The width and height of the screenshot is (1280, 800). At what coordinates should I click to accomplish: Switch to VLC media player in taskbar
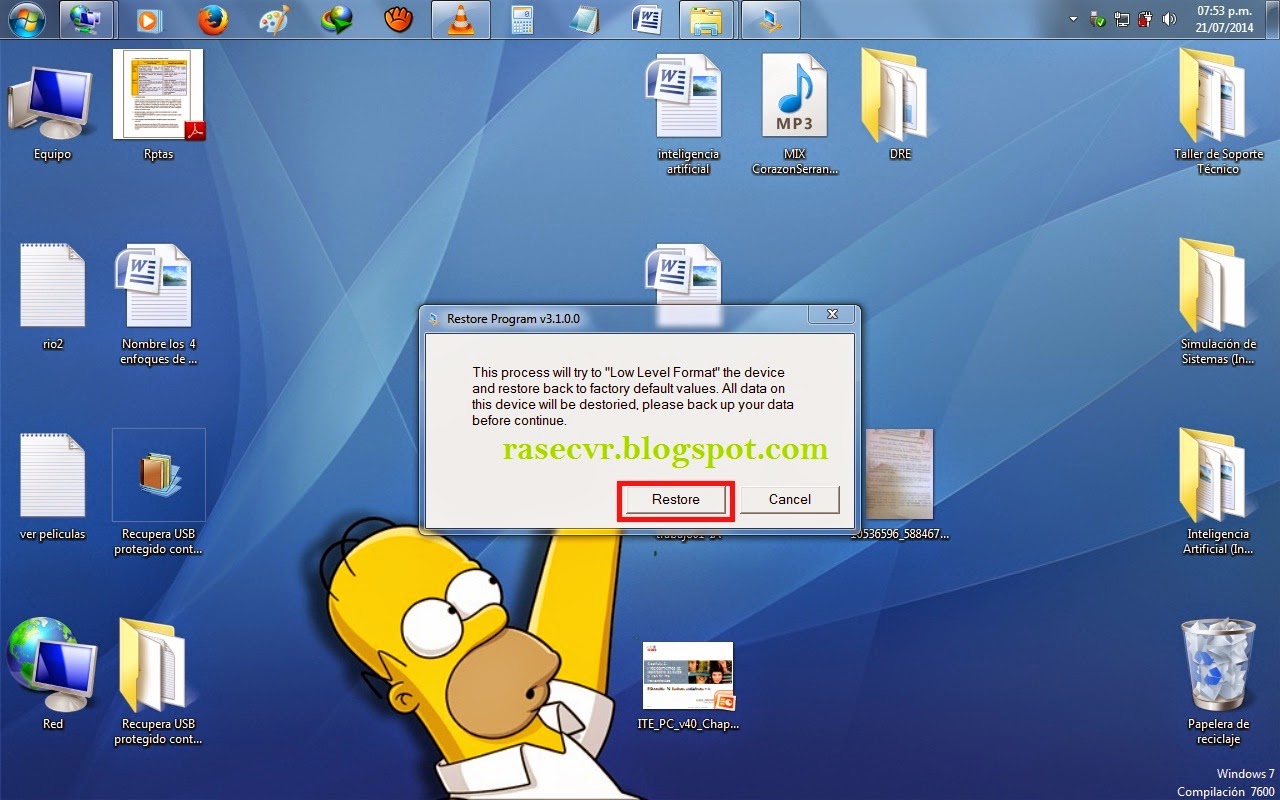point(460,20)
